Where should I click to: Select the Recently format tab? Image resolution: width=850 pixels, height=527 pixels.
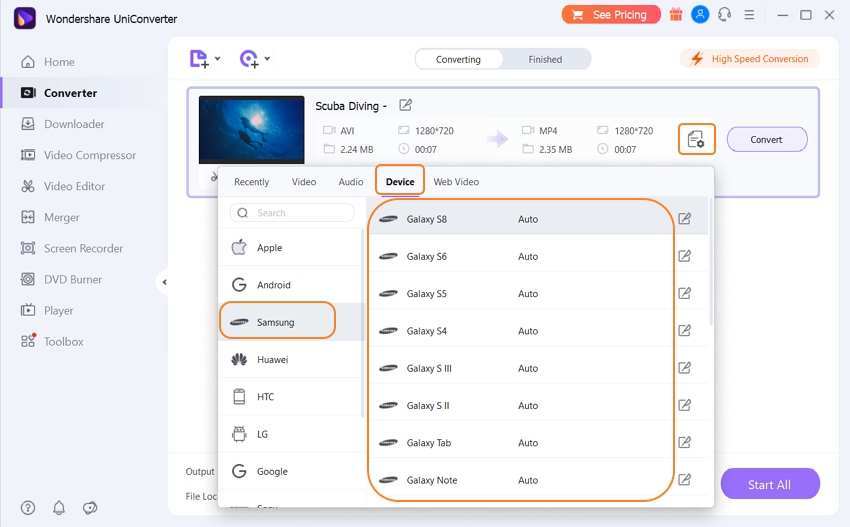click(x=252, y=182)
